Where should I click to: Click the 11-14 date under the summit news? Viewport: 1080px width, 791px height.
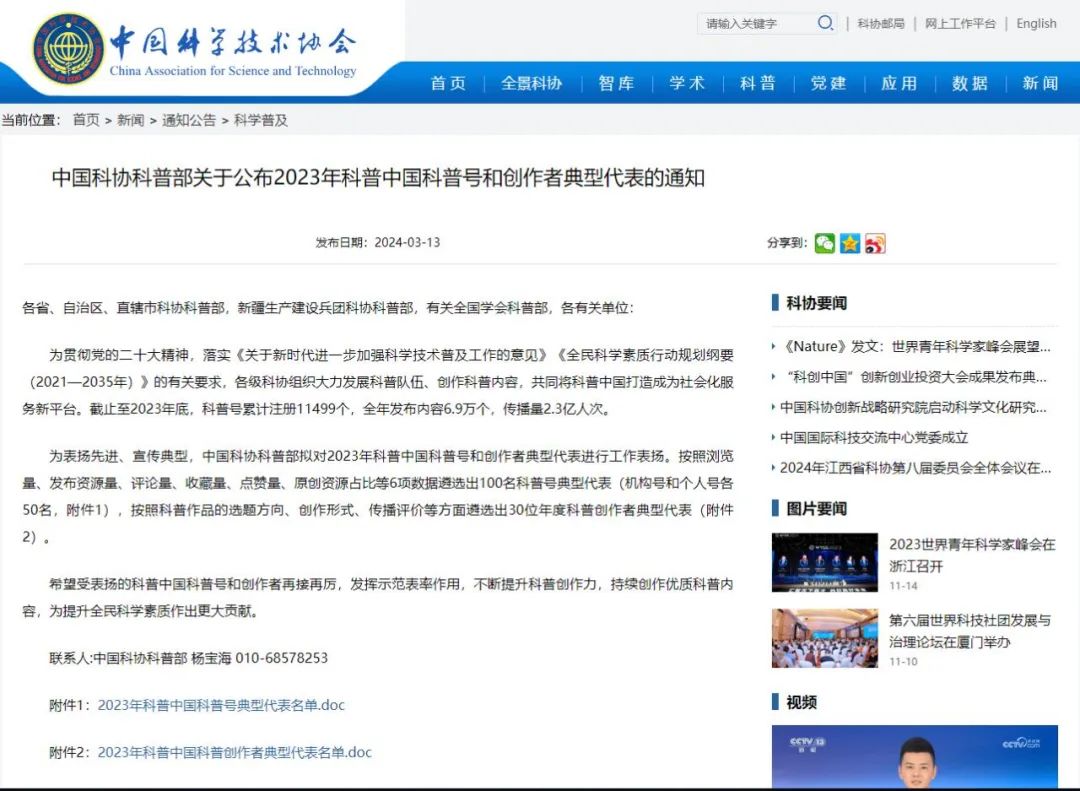[x=903, y=586]
